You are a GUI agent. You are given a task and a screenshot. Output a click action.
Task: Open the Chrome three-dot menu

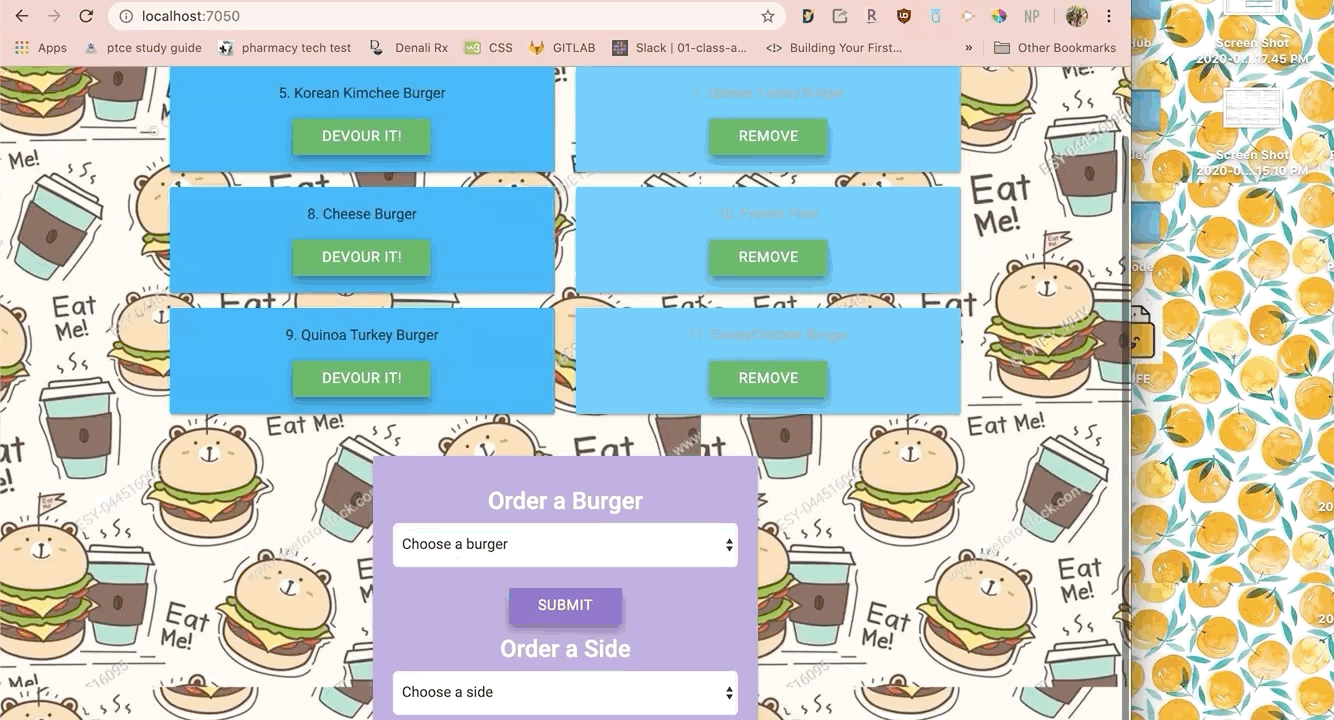point(1109,16)
